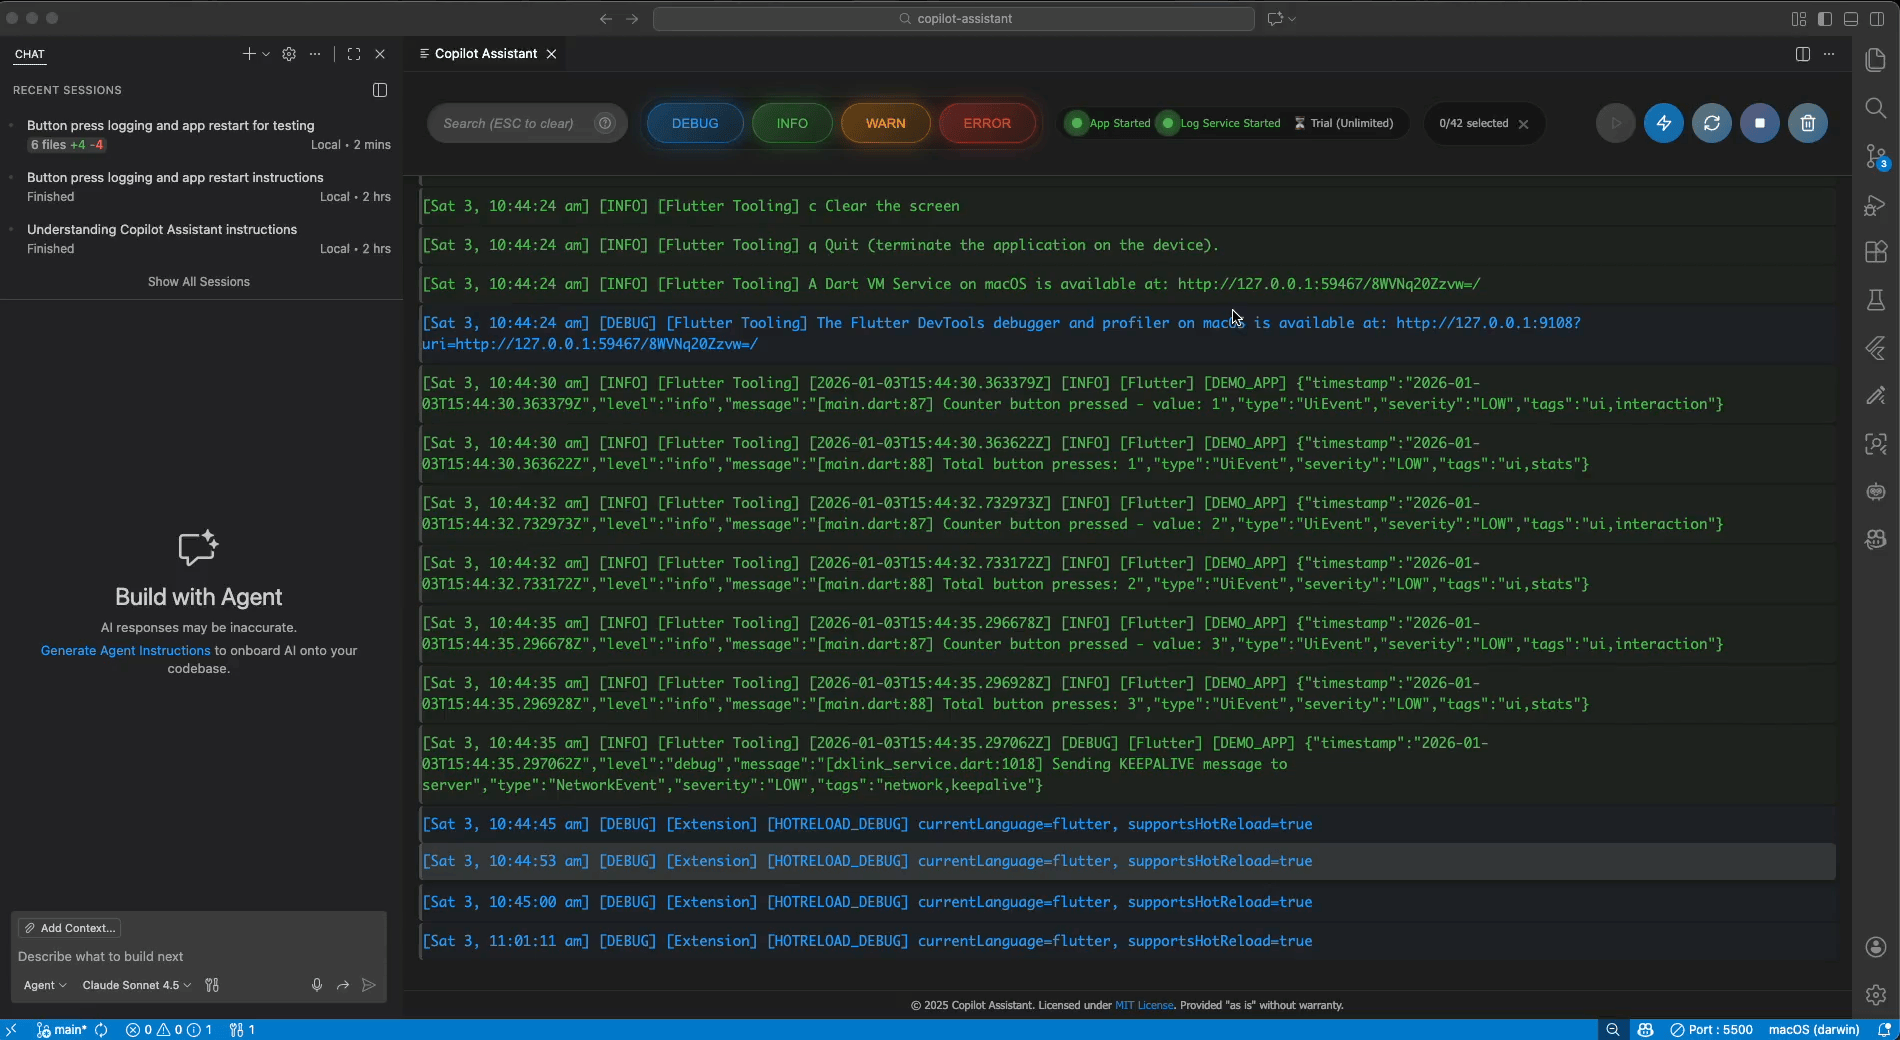Toggle the DEBUG log level filter
Screen dimensions: 1900x1040
pos(694,123)
